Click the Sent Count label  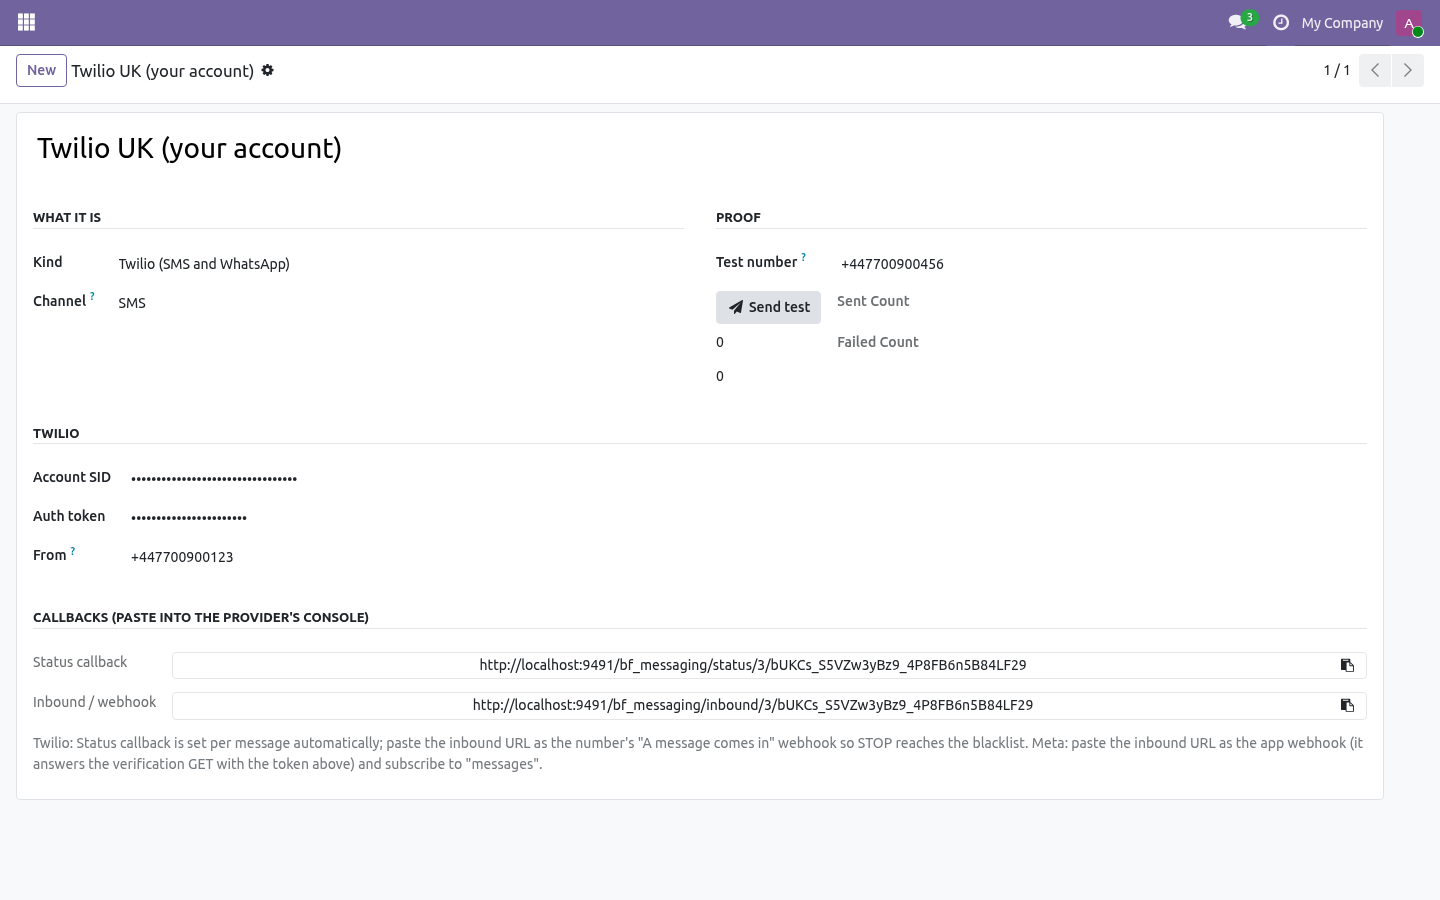[x=873, y=301]
